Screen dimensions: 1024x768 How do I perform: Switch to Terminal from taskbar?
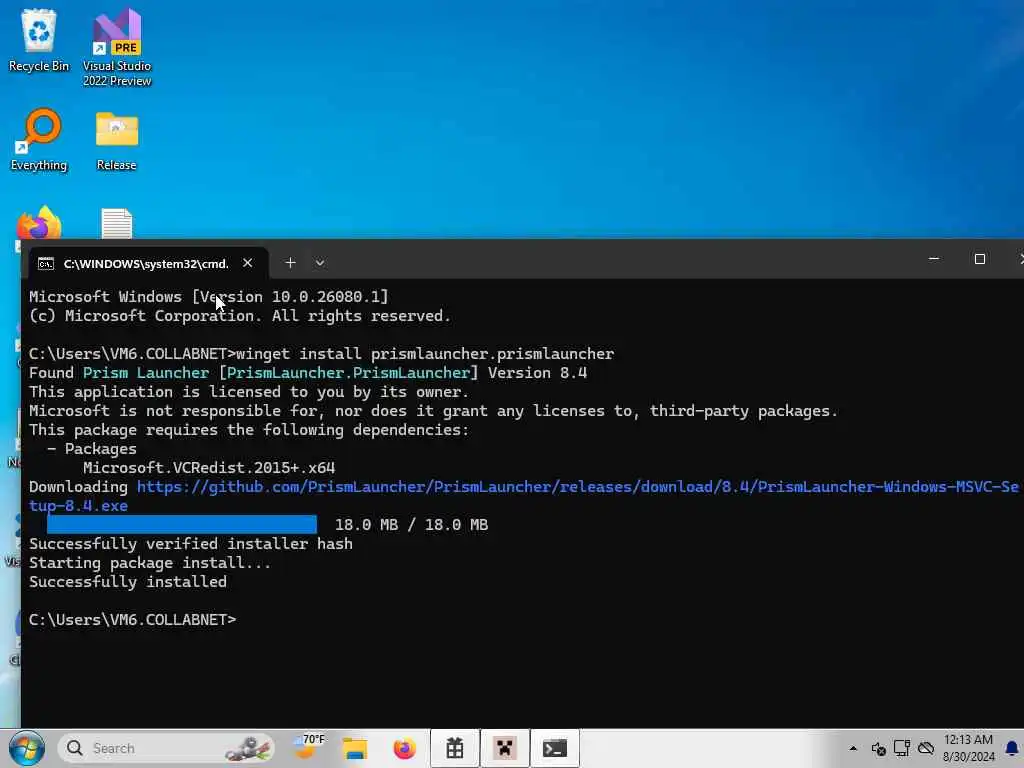pyautogui.click(x=554, y=748)
